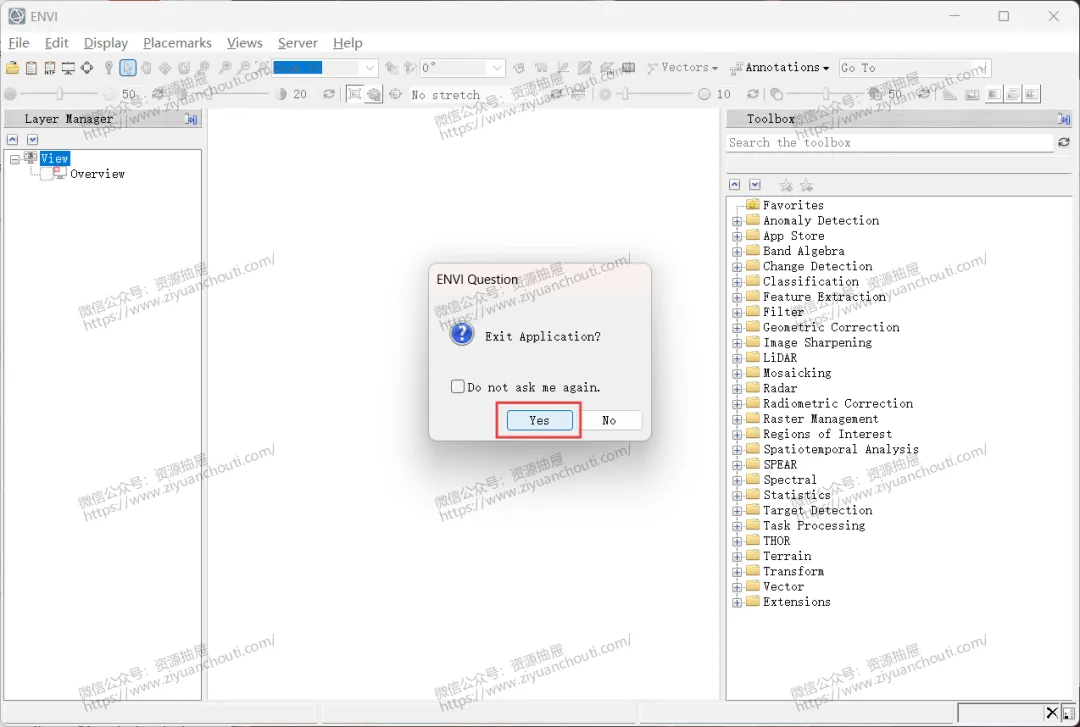Click the North Up arrow icon
Screen dimensions: 1080x727
click(x=391, y=68)
